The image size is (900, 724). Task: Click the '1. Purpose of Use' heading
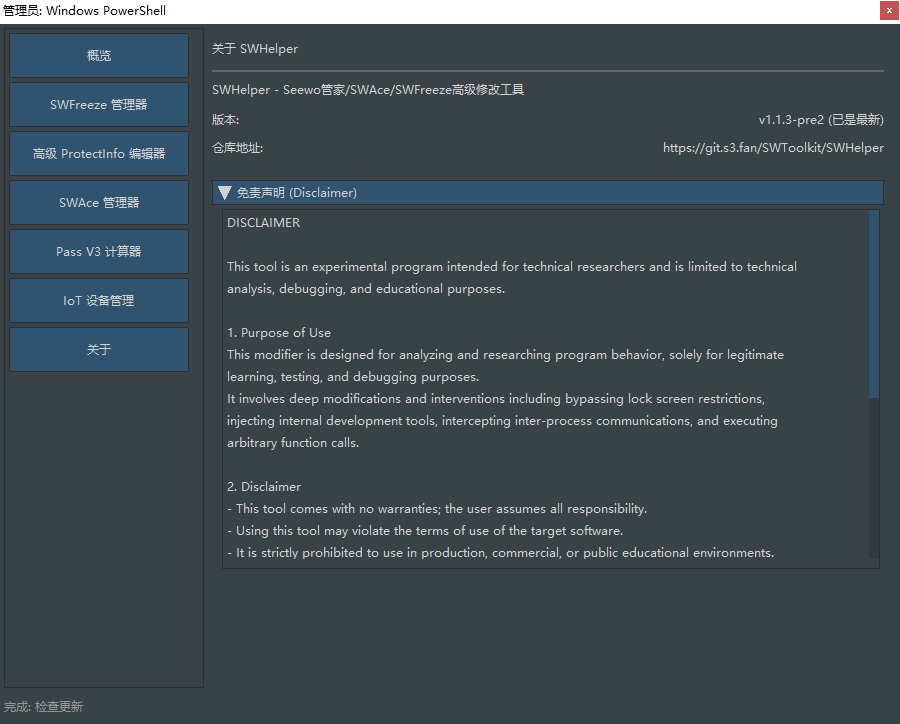279,333
